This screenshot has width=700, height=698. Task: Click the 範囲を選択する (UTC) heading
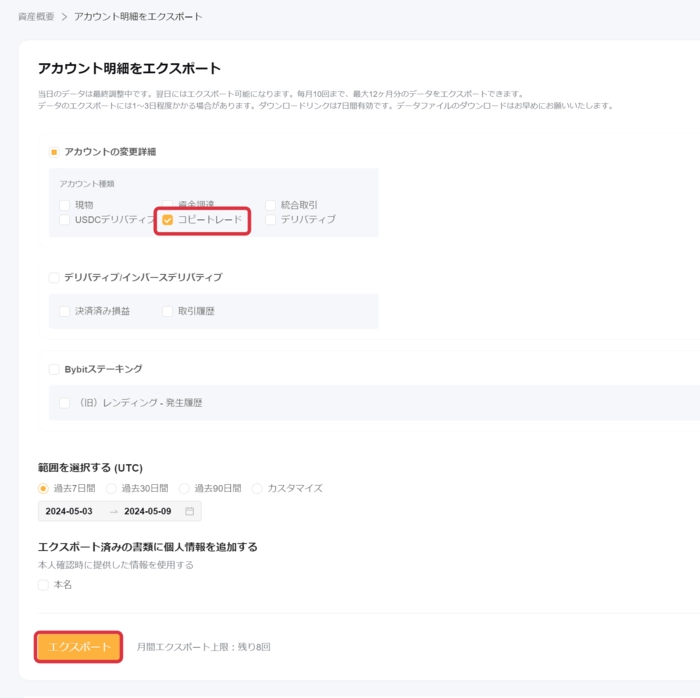click(90, 468)
